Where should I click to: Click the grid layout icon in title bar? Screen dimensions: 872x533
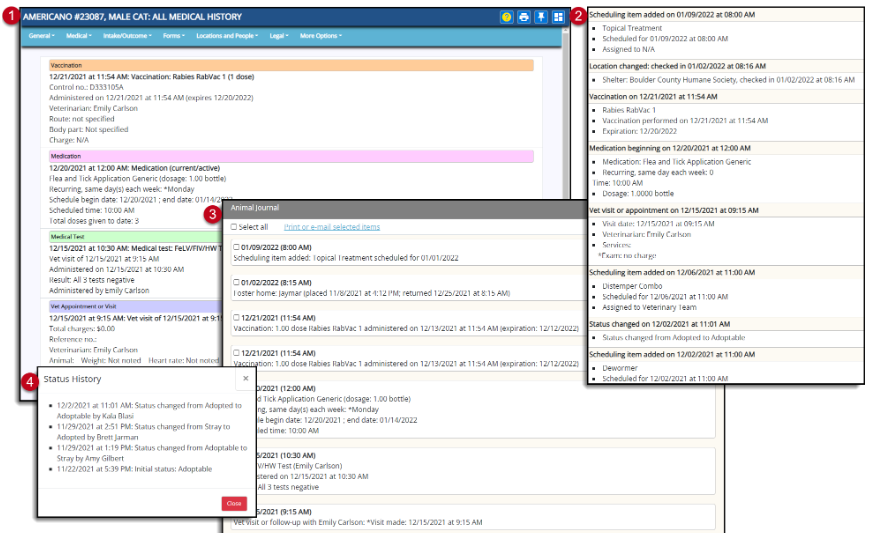point(558,18)
